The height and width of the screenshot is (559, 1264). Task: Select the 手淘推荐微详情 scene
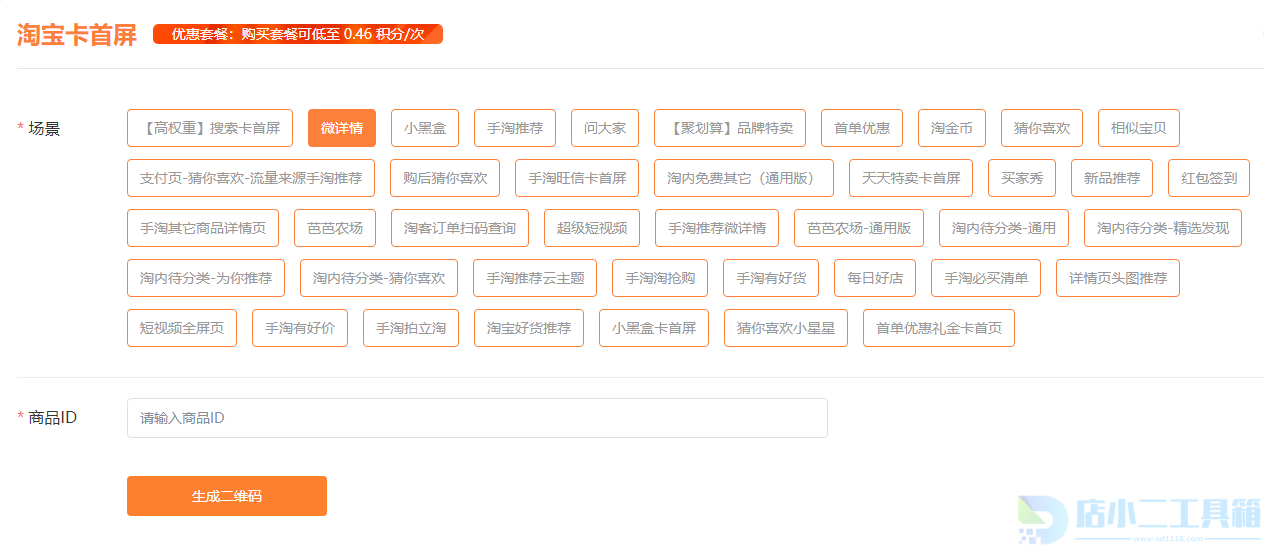tap(717, 228)
